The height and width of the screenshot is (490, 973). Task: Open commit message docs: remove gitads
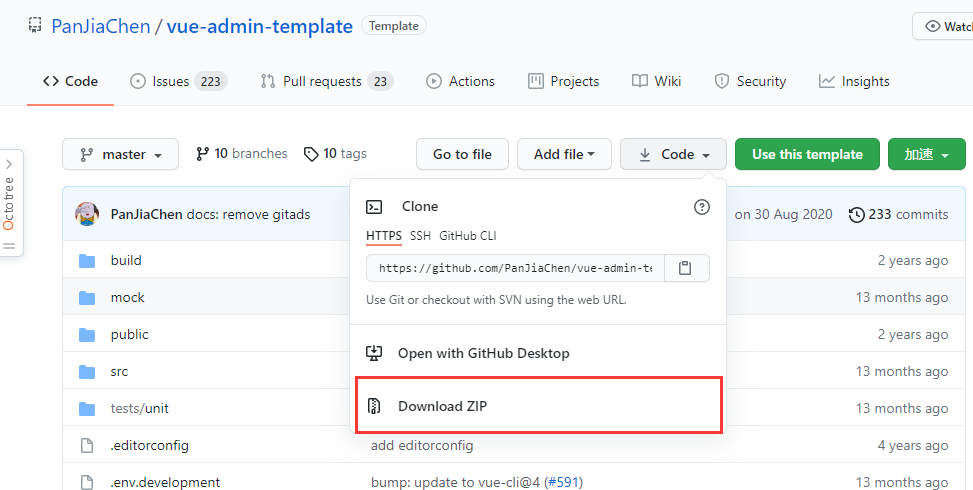tap(248, 215)
